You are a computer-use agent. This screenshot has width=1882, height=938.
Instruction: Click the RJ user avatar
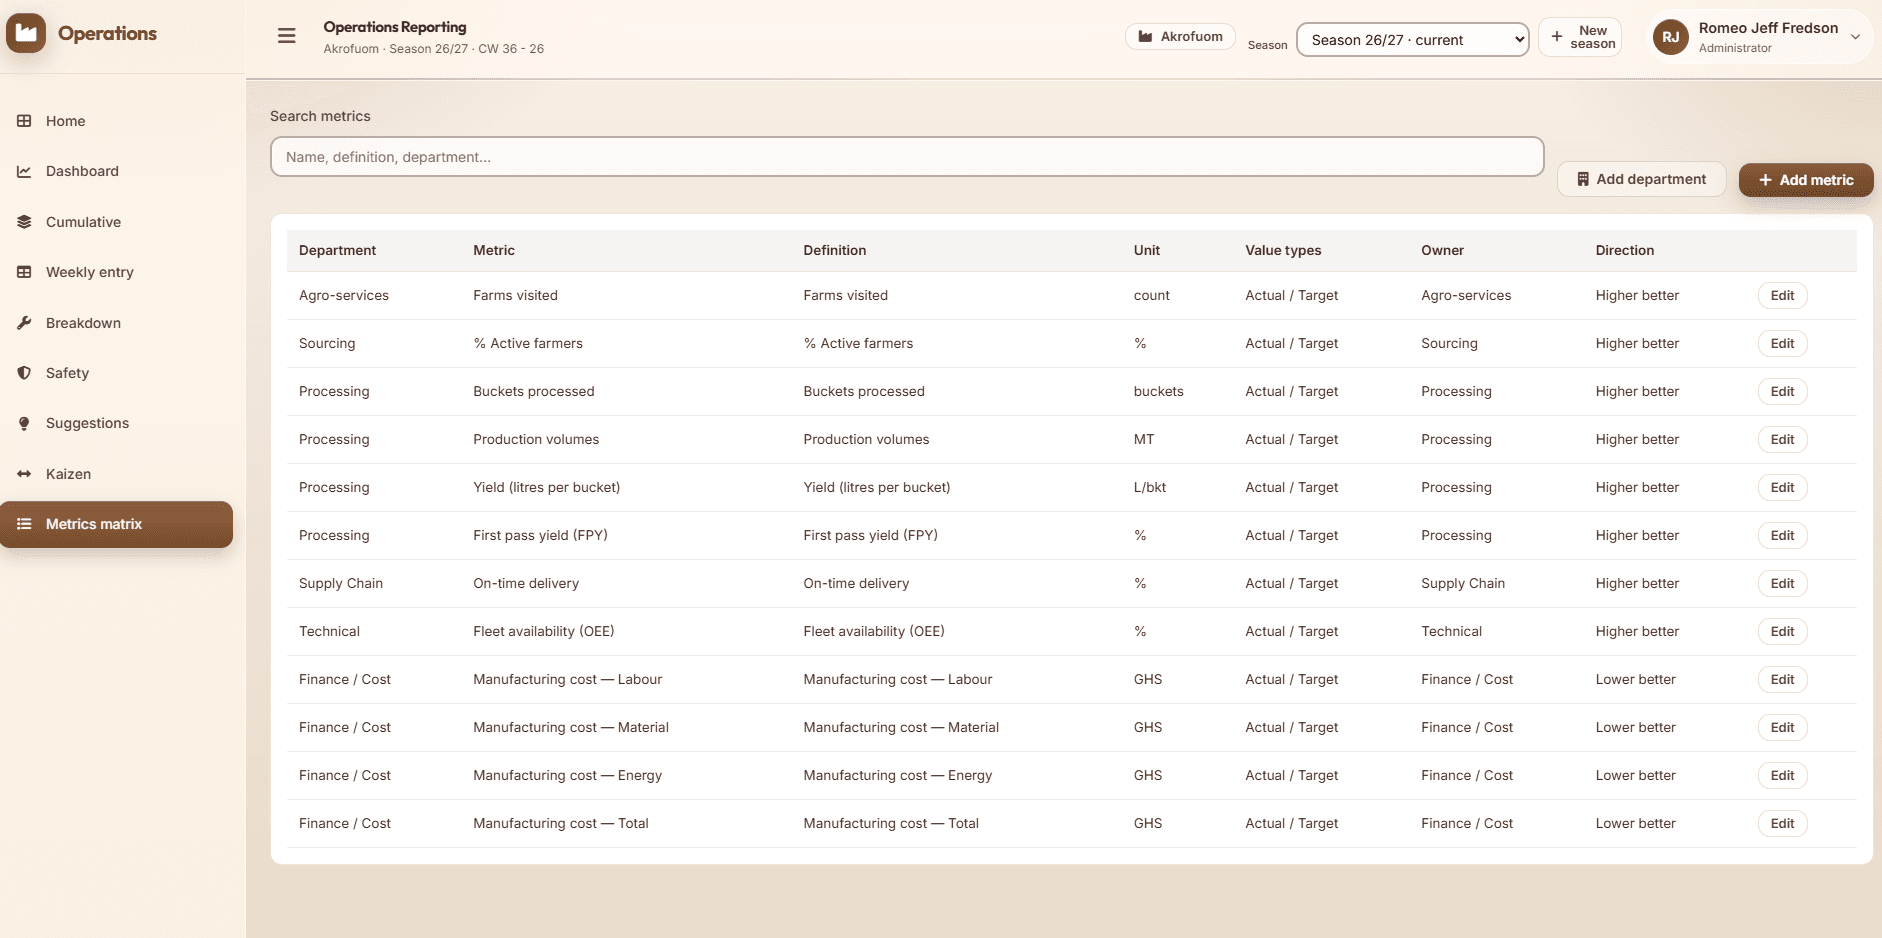1671,37
